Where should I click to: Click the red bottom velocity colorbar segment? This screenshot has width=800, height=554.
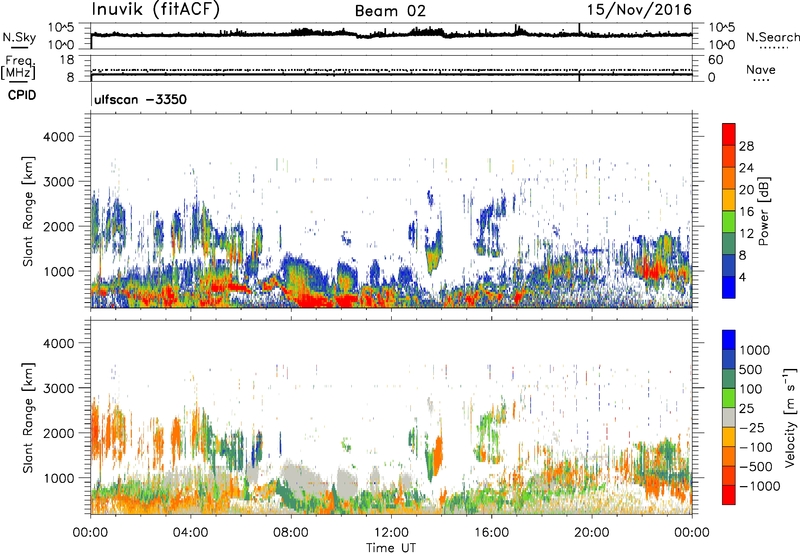pos(729,495)
